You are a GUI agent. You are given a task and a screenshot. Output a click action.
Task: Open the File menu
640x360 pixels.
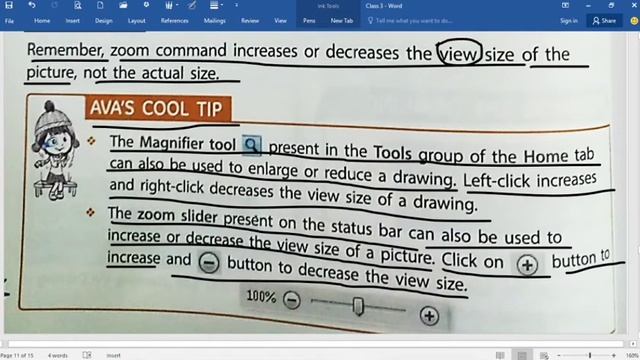coord(9,21)
